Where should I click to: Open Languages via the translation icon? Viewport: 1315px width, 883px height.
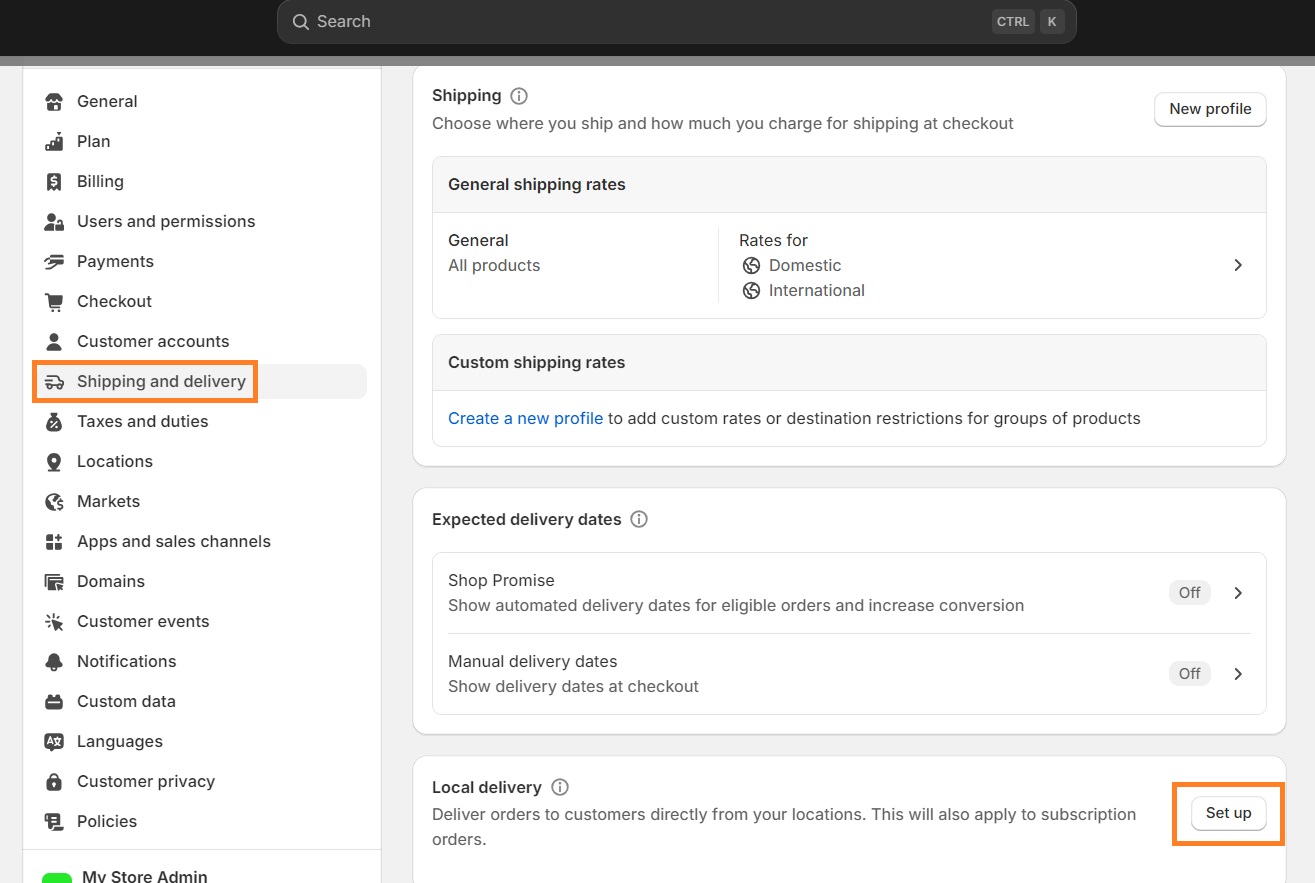point(53,741)
